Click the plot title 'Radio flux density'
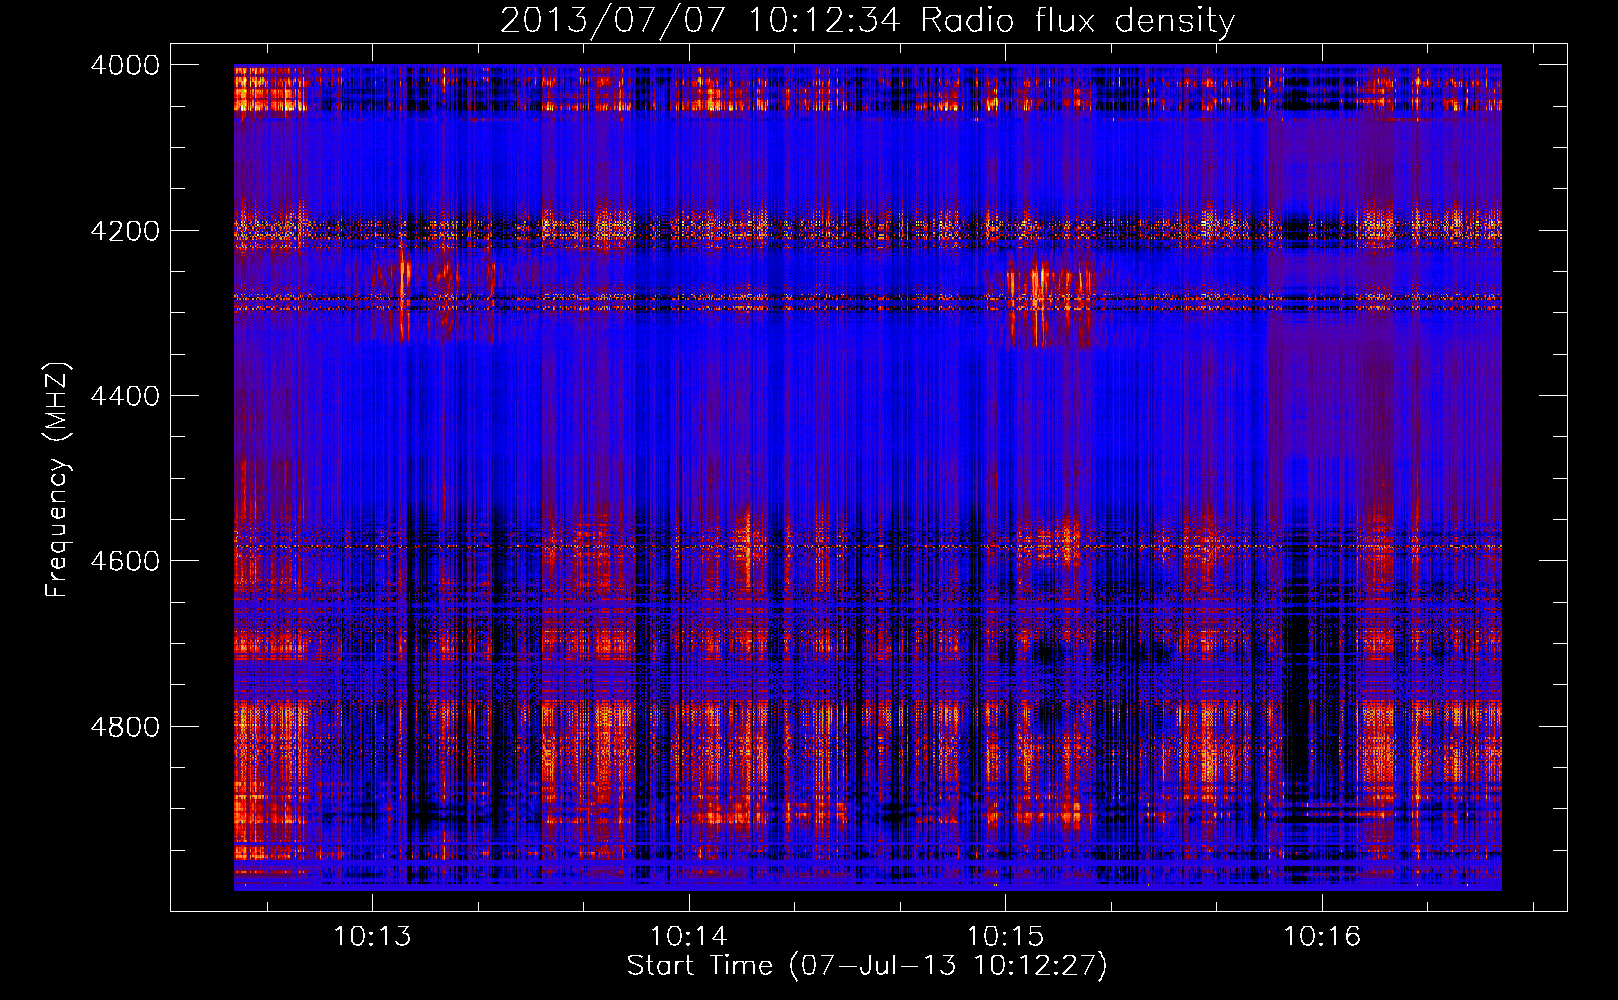This screenshot has width=1618, height=1000. pos(1078,21)
